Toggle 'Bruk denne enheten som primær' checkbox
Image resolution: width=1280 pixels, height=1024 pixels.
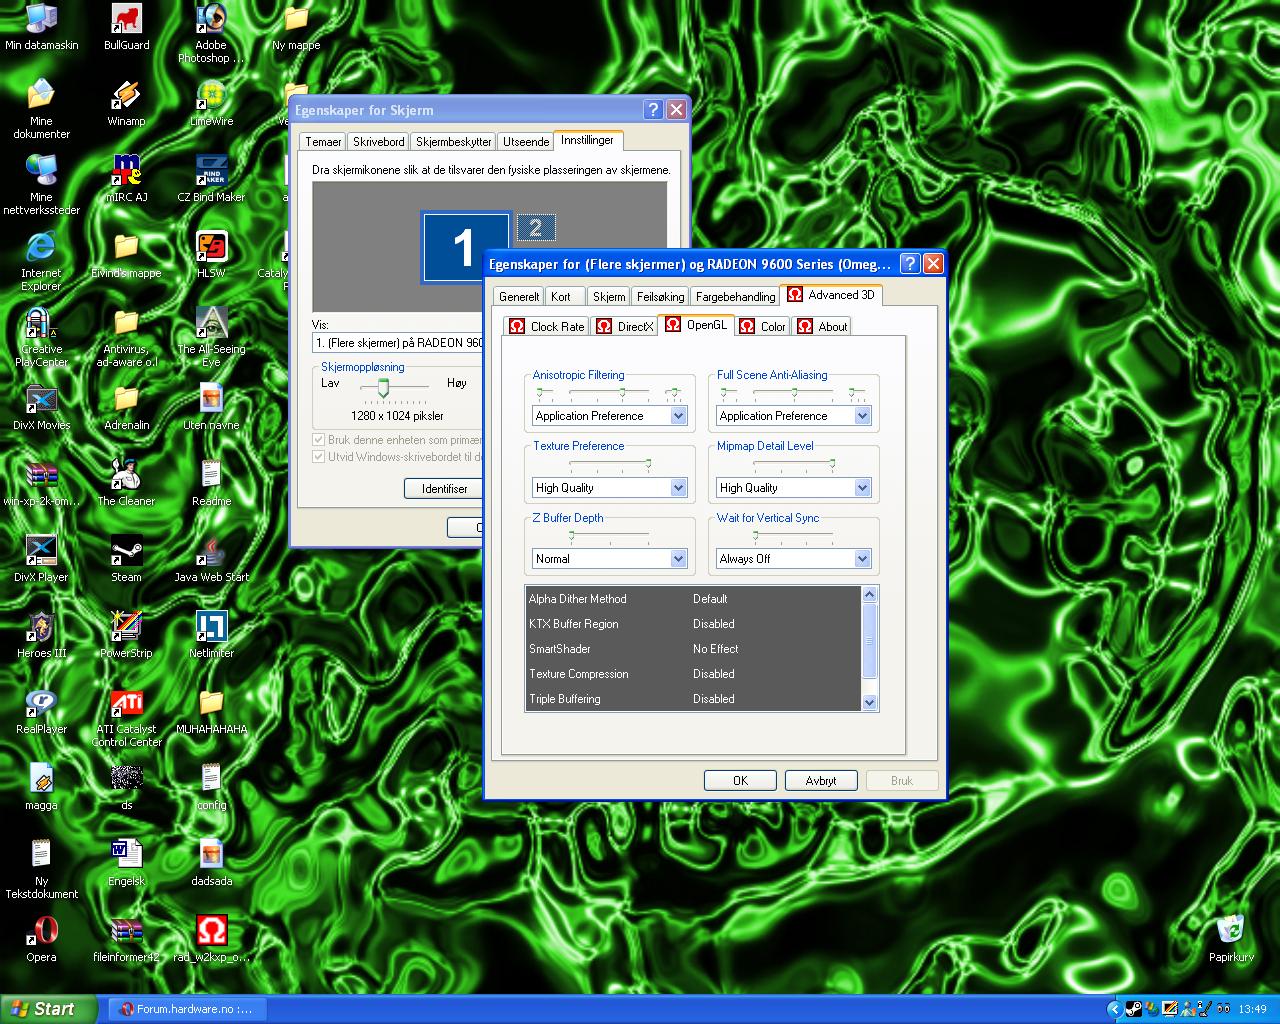pos(319,440)
